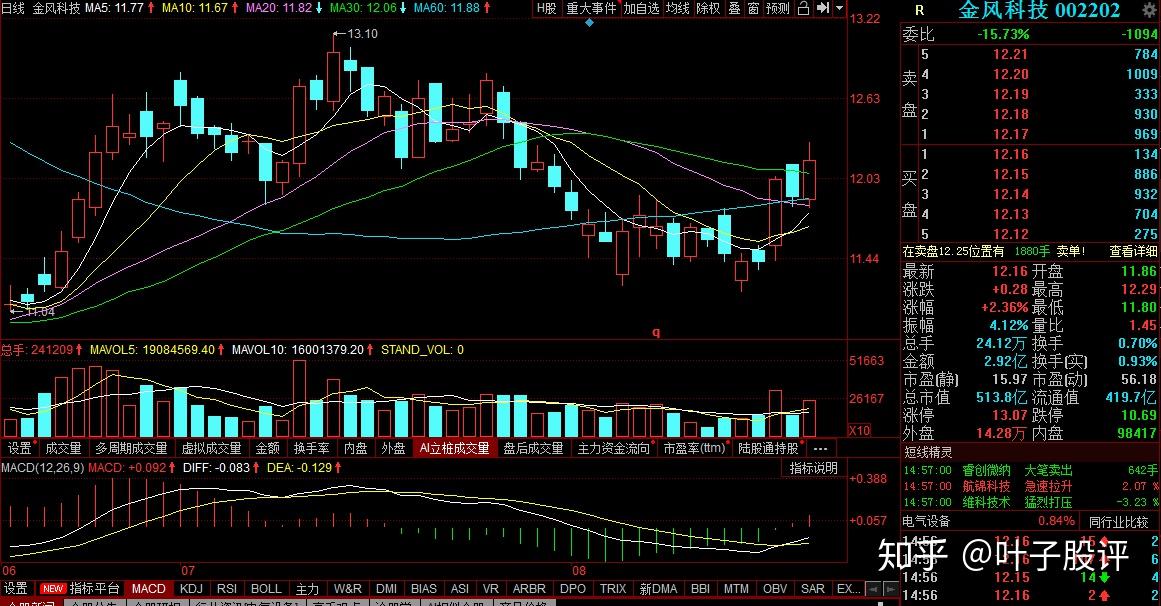Select the 虚拟成交量 tab

point(211,448)
